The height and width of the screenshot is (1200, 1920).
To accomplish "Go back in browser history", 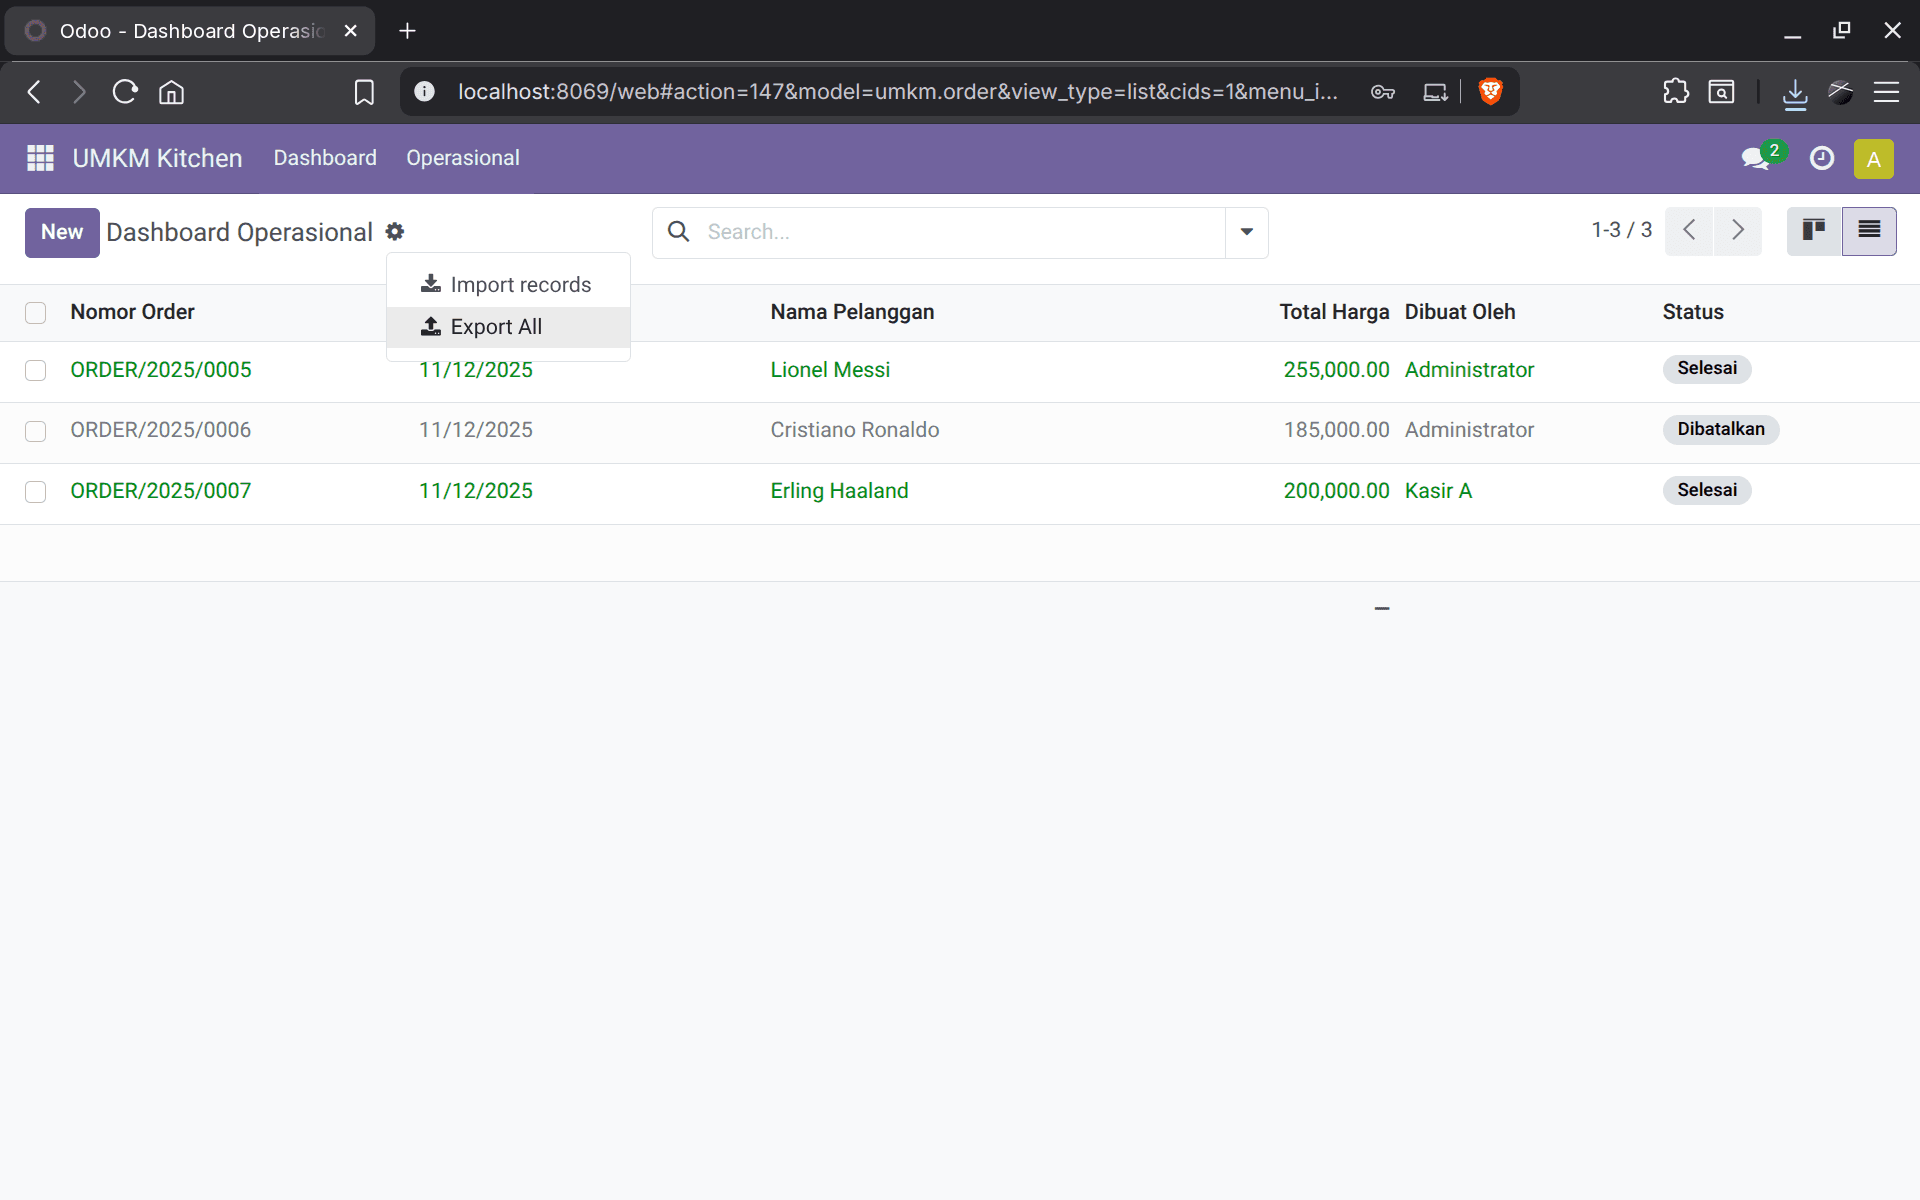I will point(34,92).
